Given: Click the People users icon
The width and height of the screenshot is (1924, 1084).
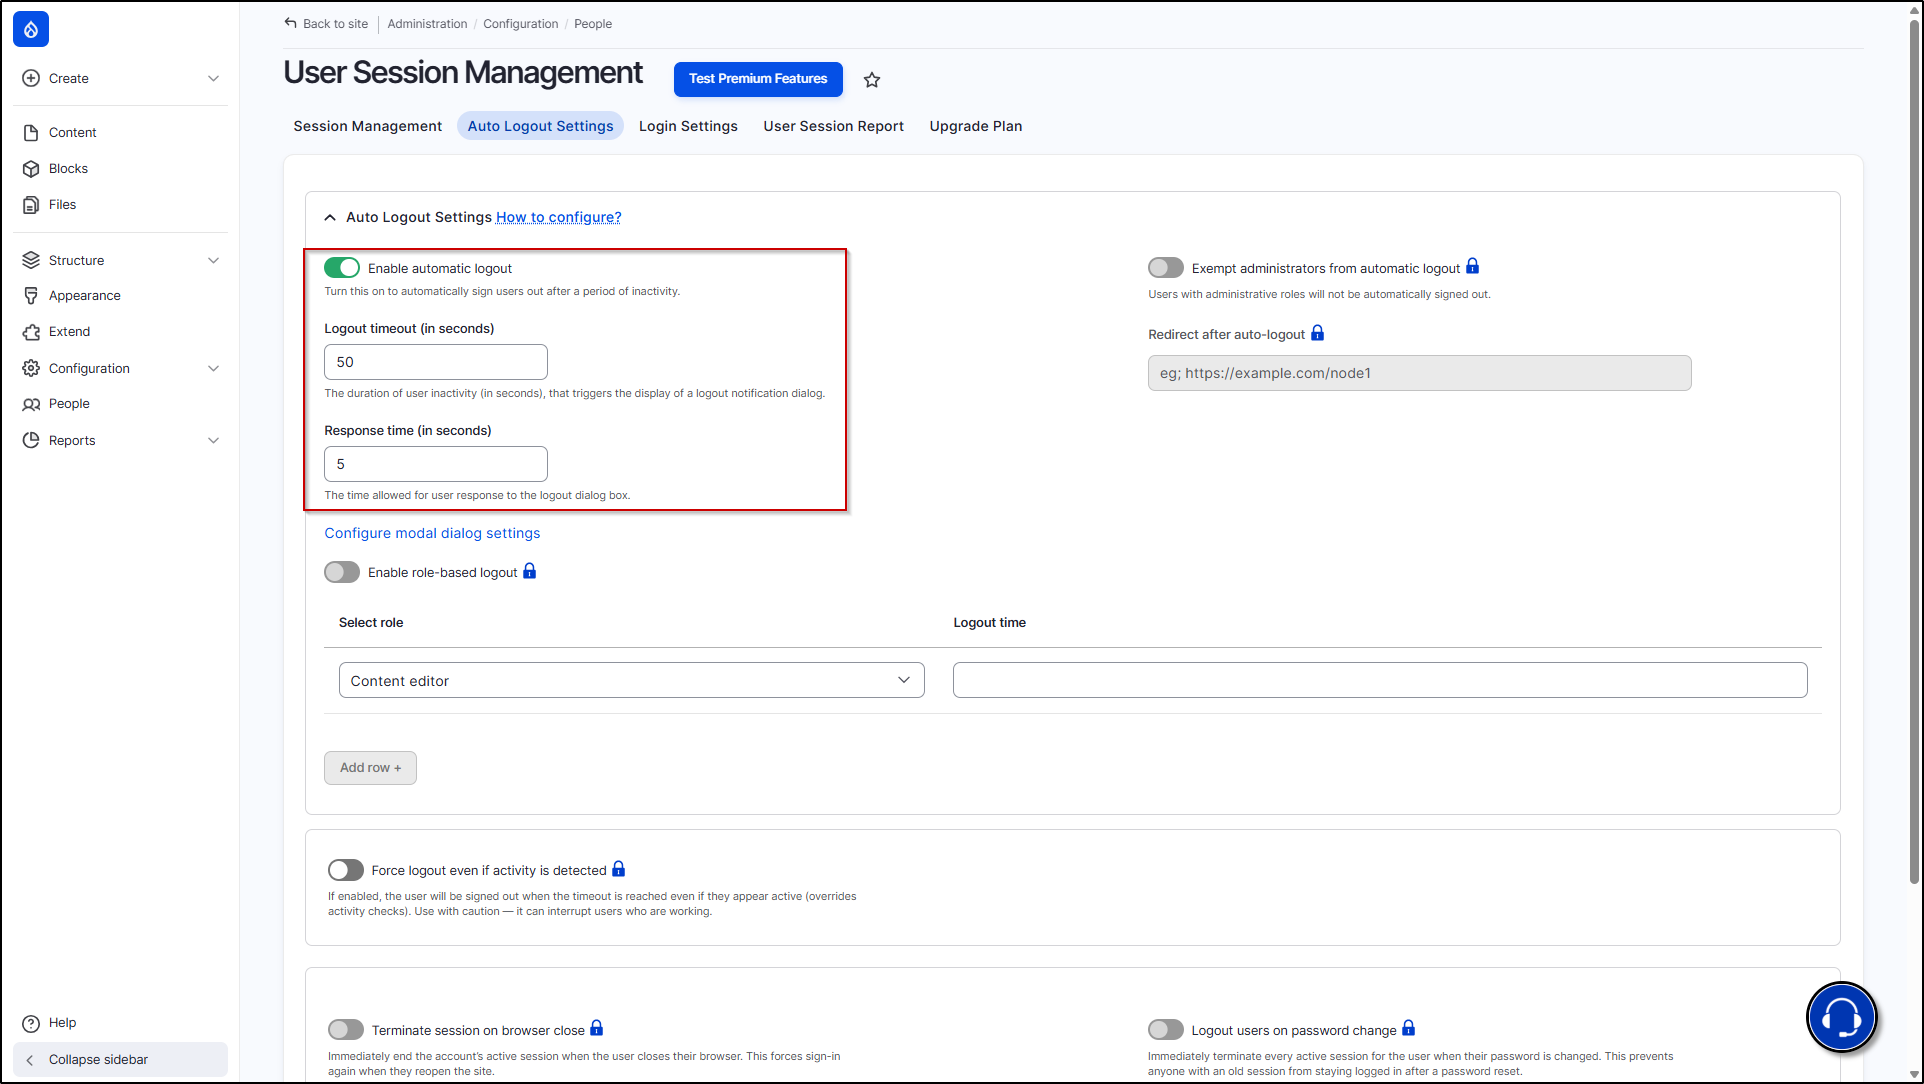Looking at the screenshot, I should pos(31,404).
